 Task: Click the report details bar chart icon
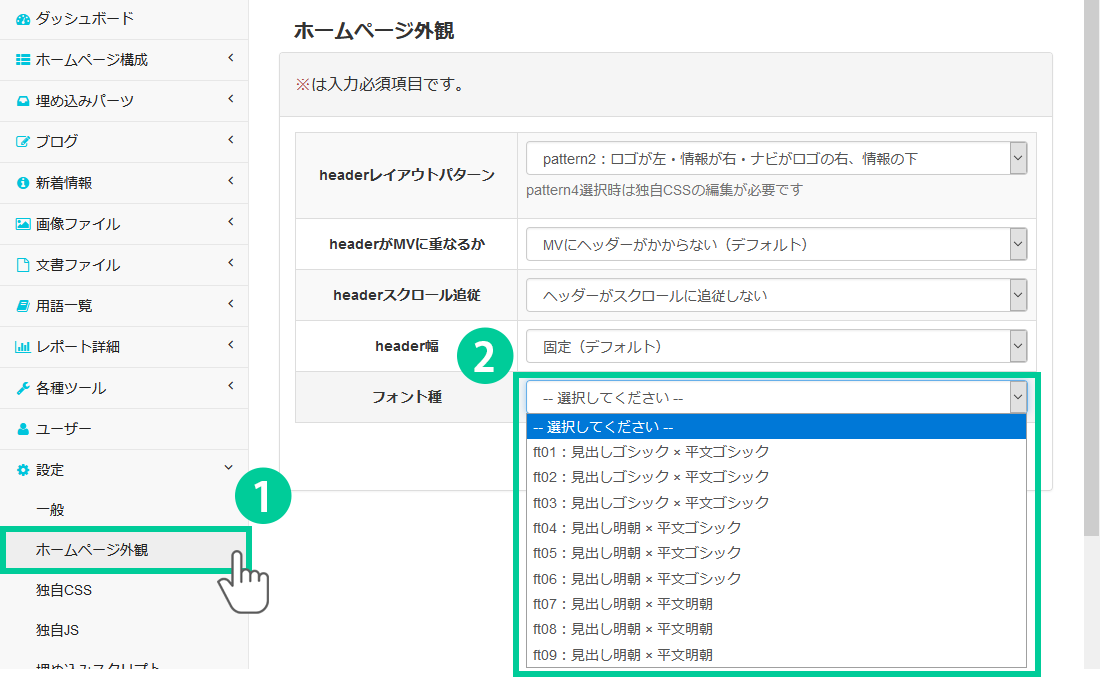click(x=23, y=347)
